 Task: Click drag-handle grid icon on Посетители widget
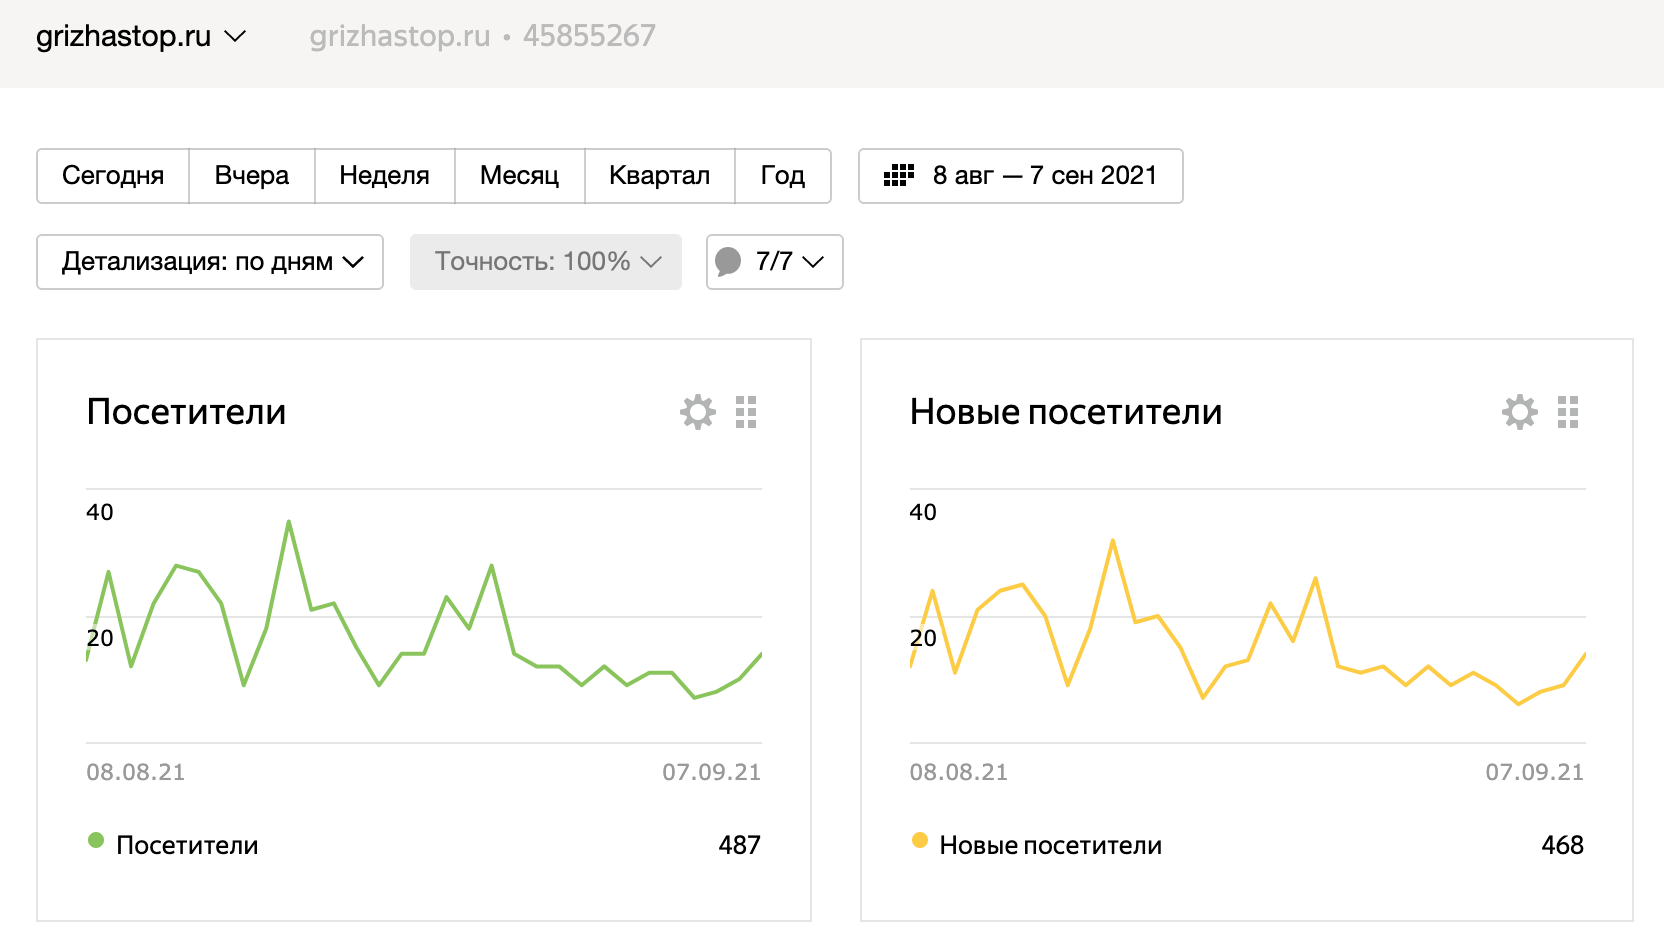[746, 412]
